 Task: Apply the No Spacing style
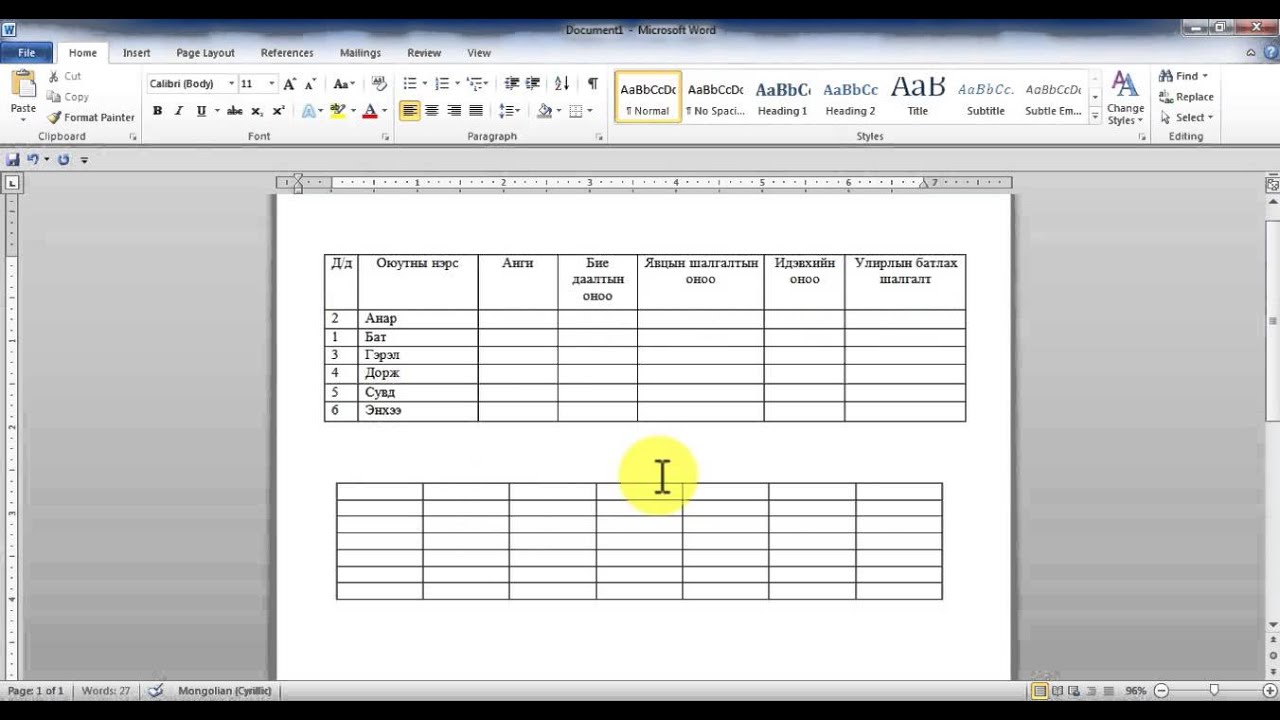click(715, 97)
